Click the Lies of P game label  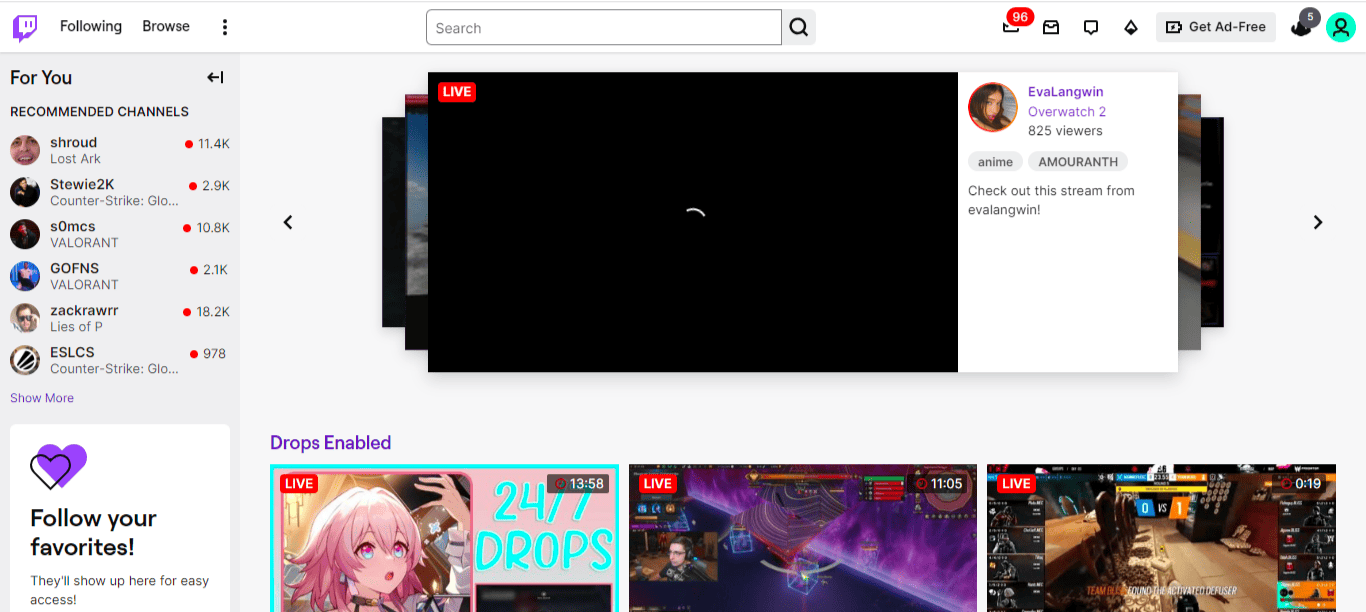76,327
